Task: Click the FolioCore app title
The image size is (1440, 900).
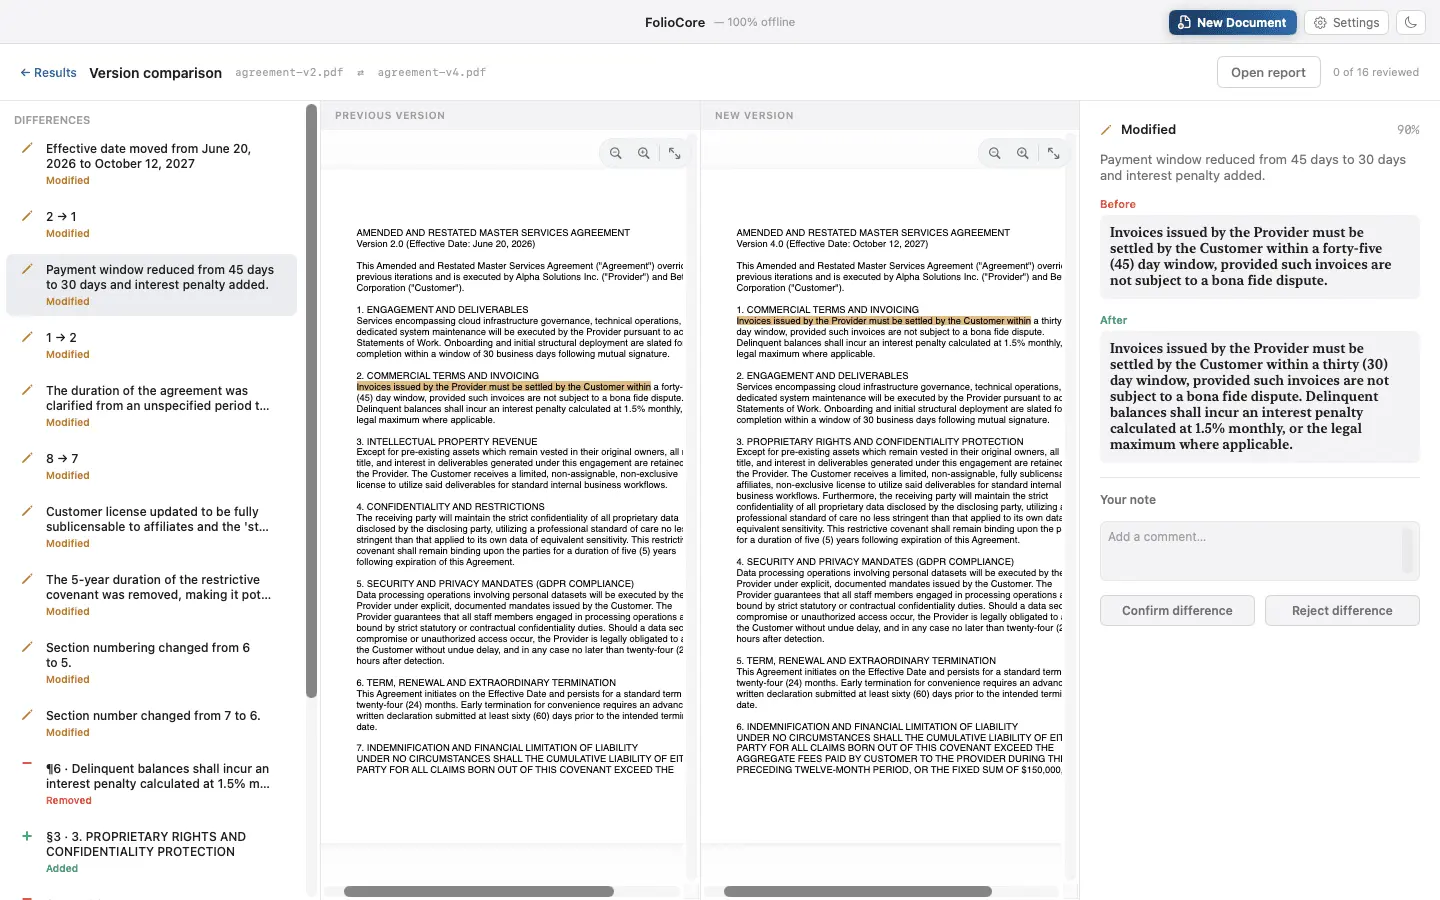Action: [675, 22]
